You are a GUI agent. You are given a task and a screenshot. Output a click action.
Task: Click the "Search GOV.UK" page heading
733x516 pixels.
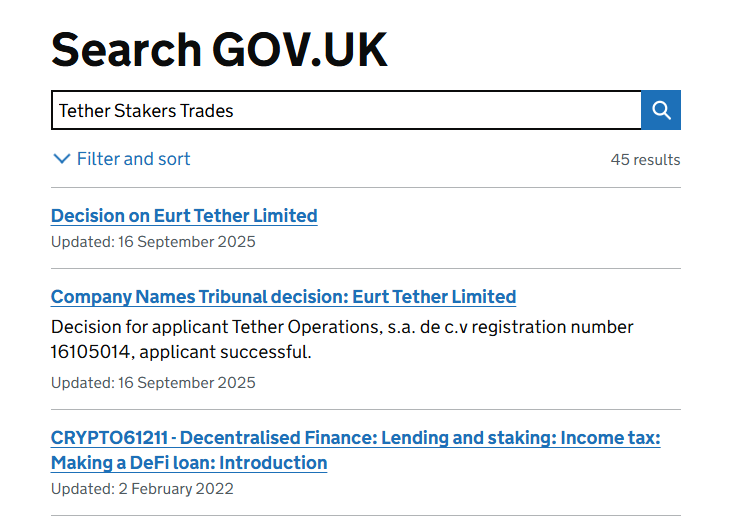219,49
